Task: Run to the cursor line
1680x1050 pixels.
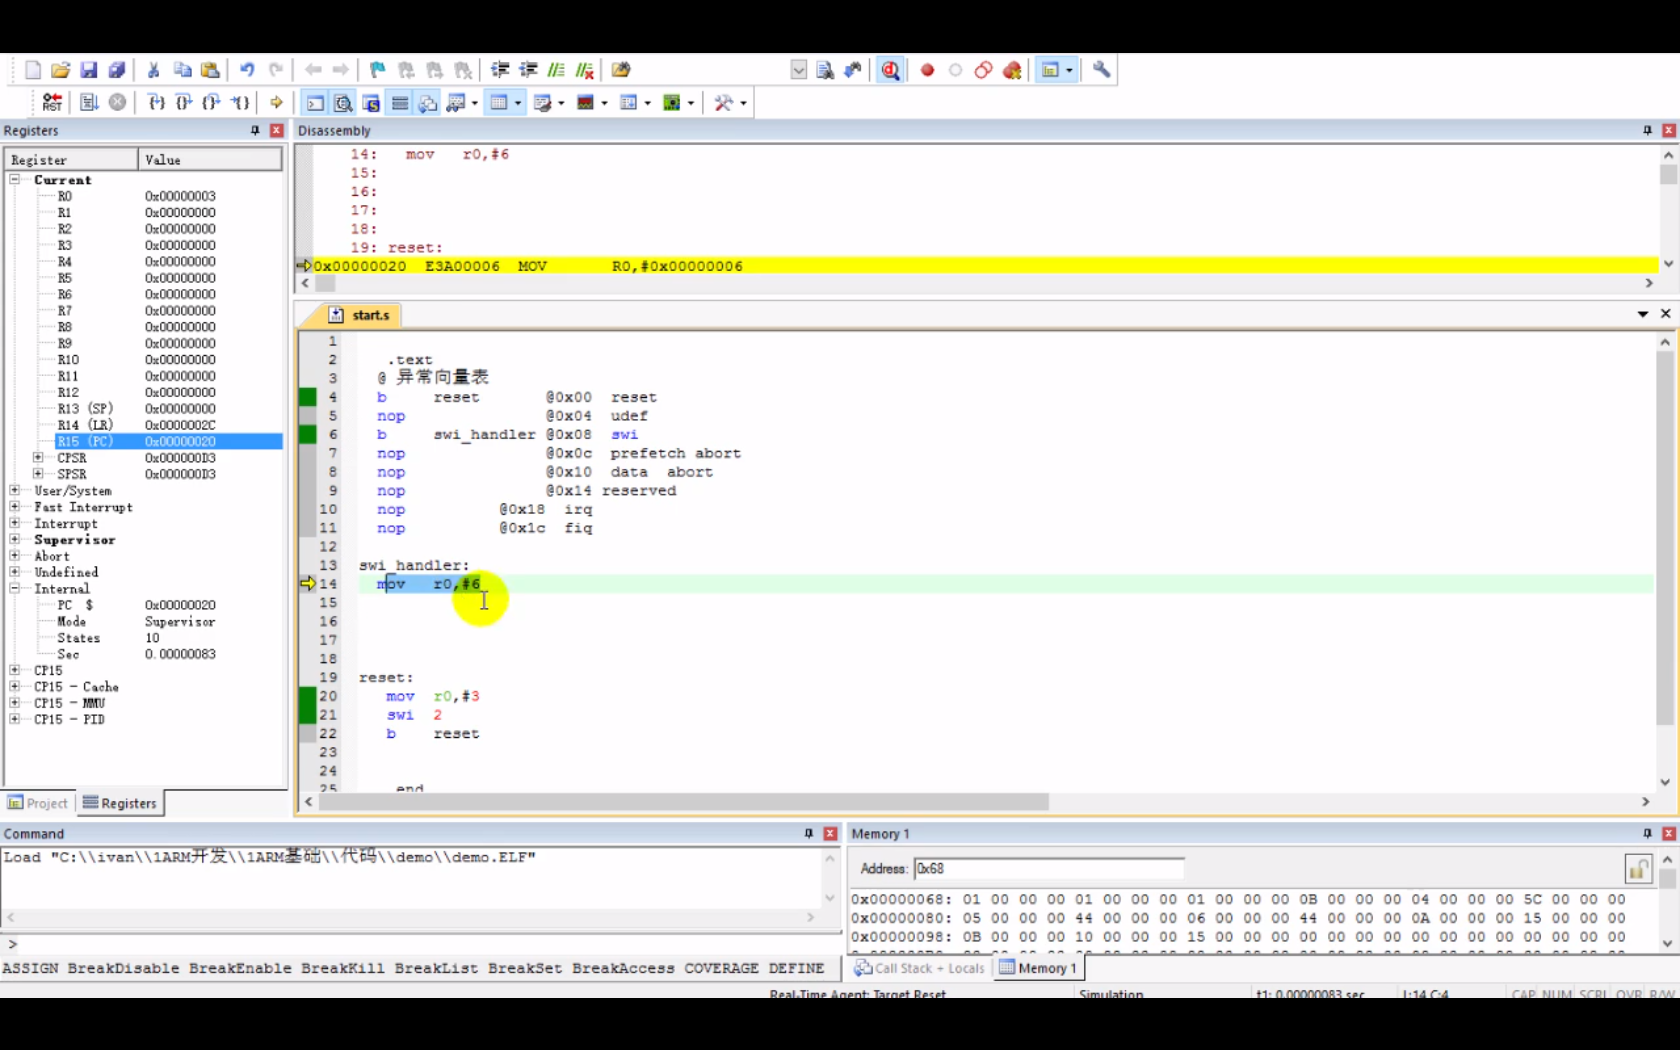Action: point(240,102)
